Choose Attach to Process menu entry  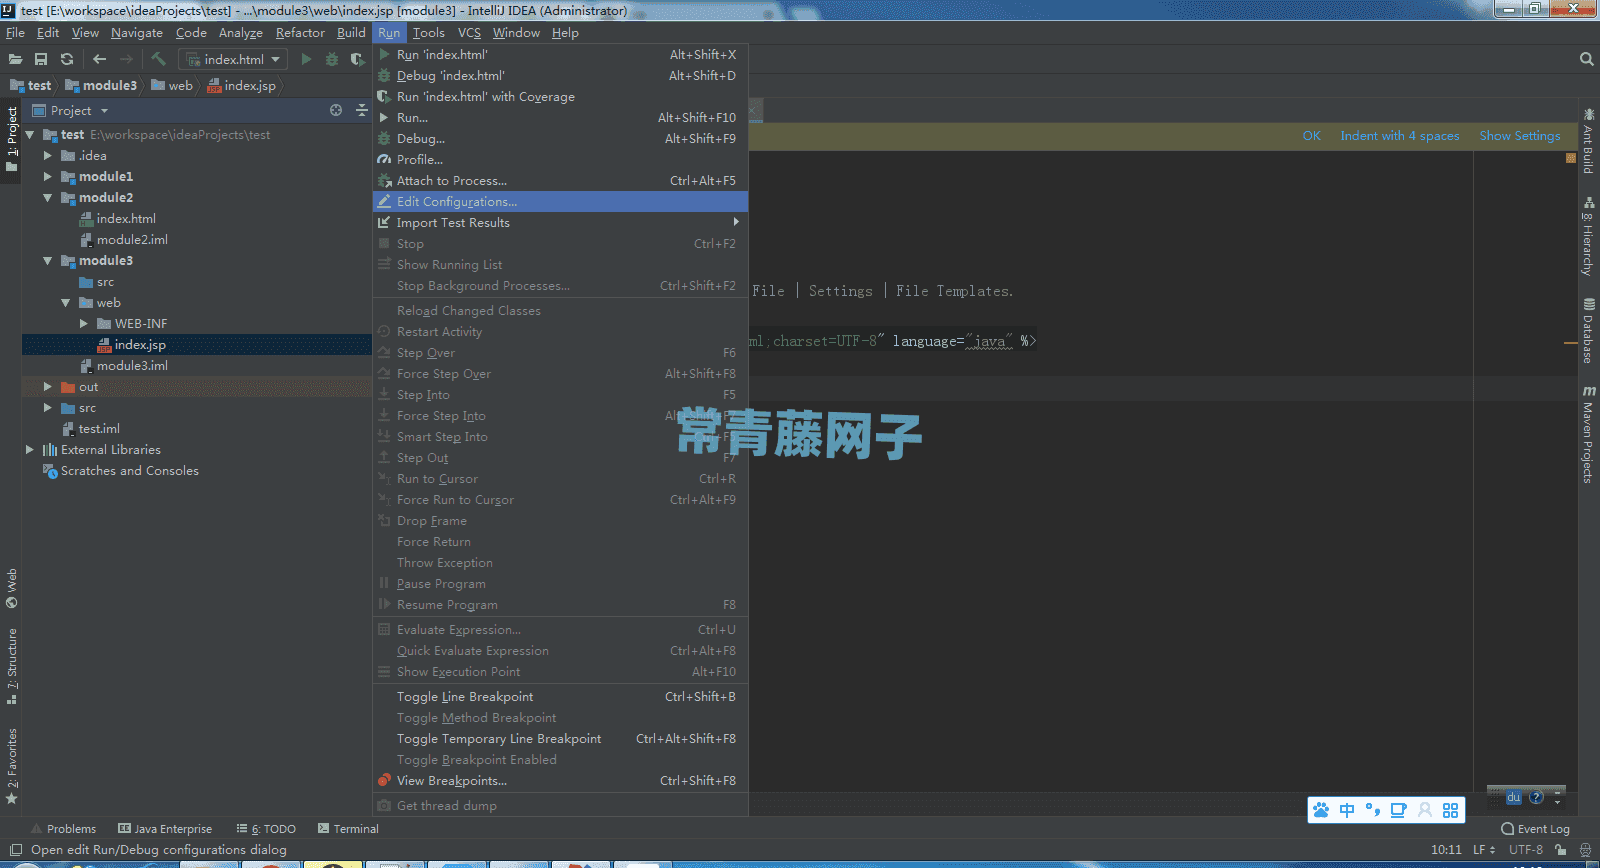coord(560,180)
